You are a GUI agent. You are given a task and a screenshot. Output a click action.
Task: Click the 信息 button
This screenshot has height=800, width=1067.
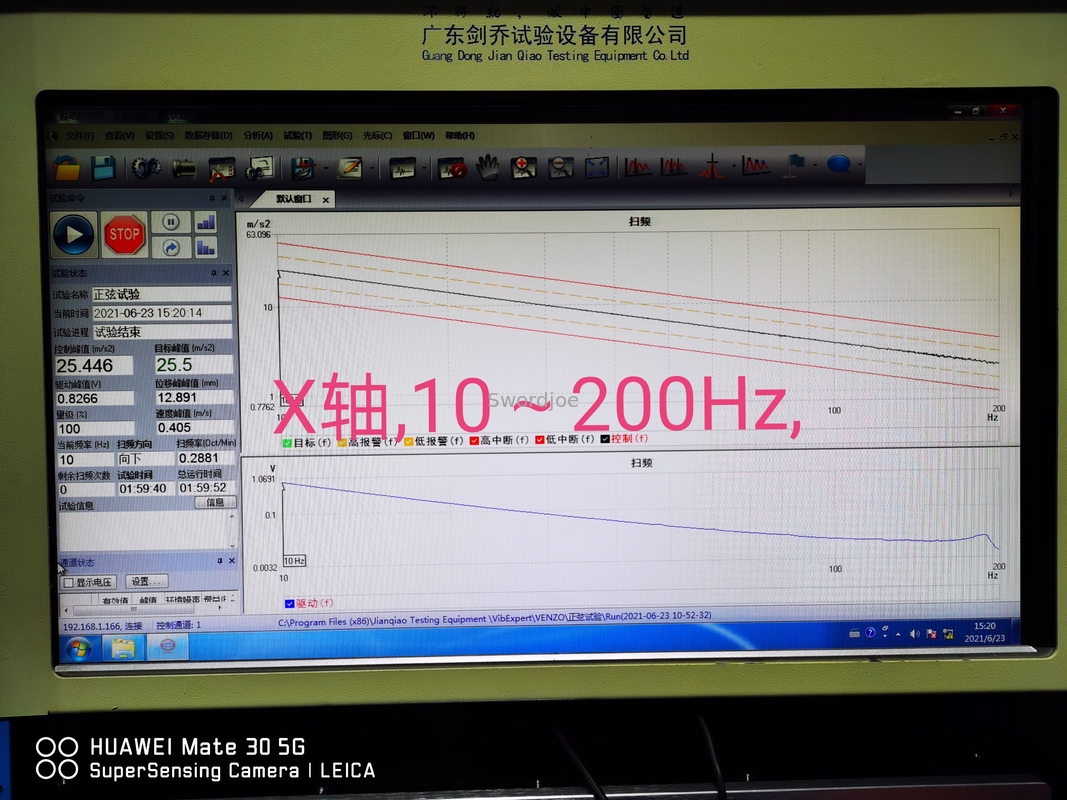coord(215,503)
